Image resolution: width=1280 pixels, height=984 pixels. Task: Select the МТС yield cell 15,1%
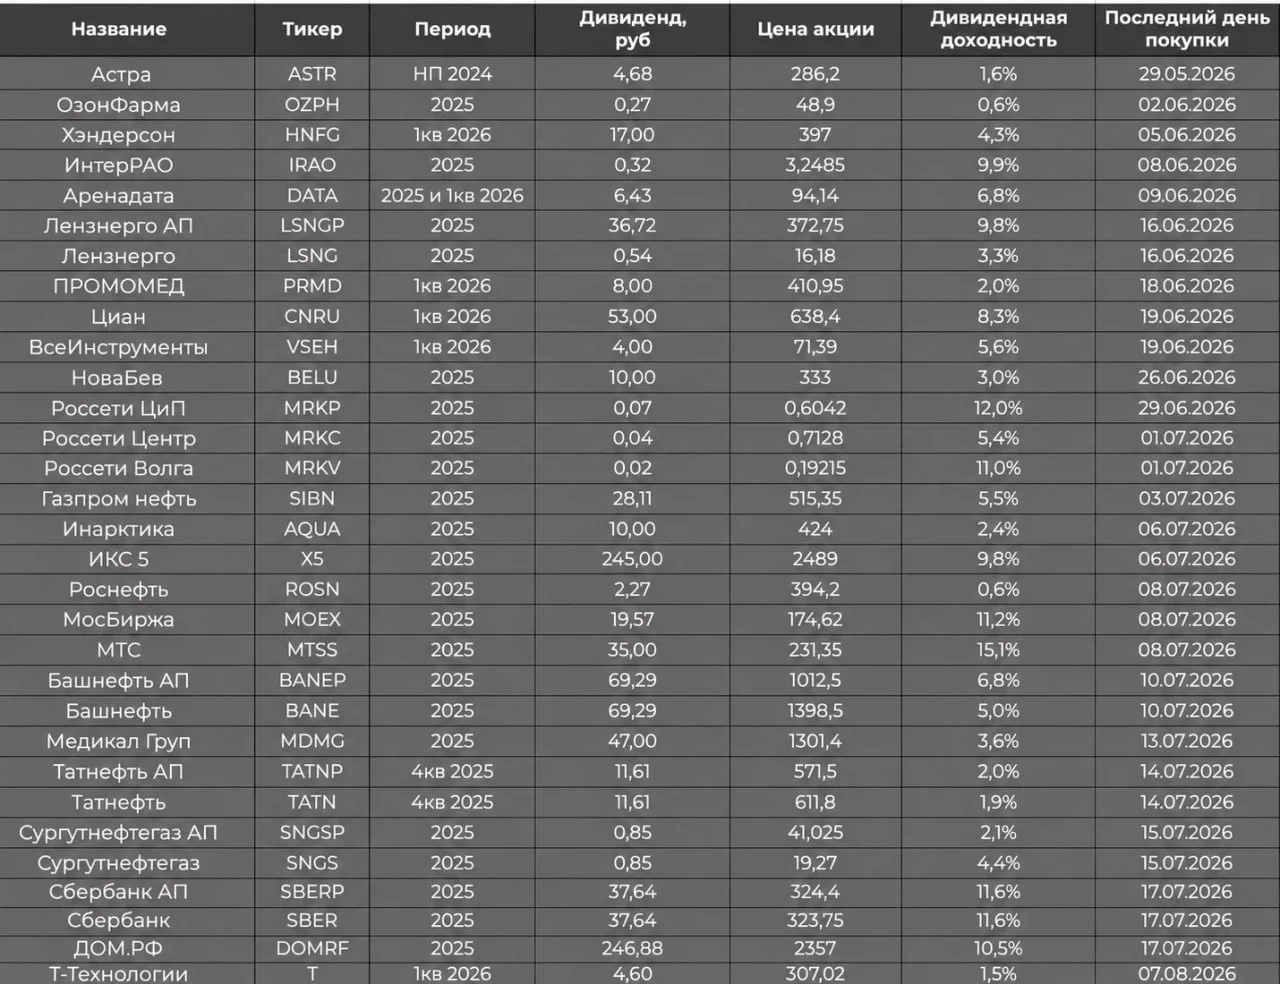coord(998,650)
